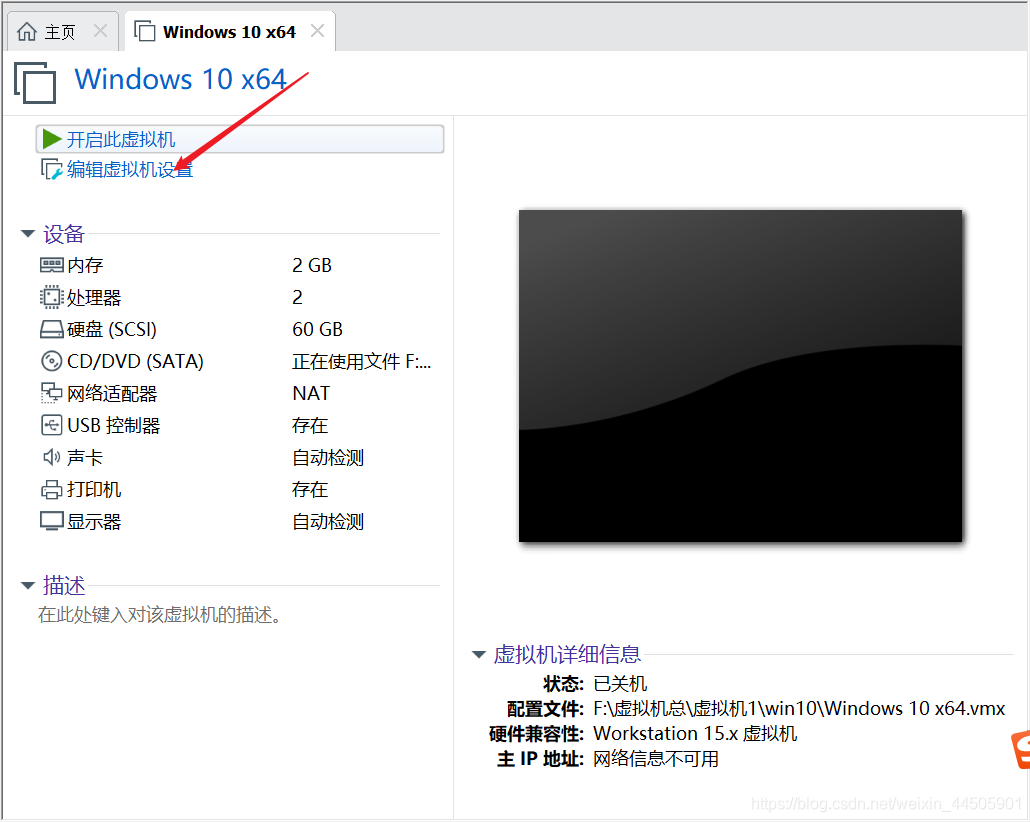Screen dimensions: 1030x822
Task: Click the status value 已关机
Action: click(620, 684)
